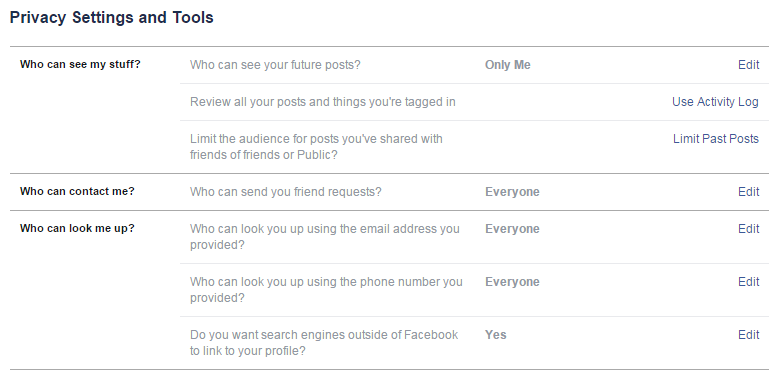This screenshot has height=380, width=782.
Task: Click the 'Privacy Settings and Tools' title
Action: (x=112, y=17)
